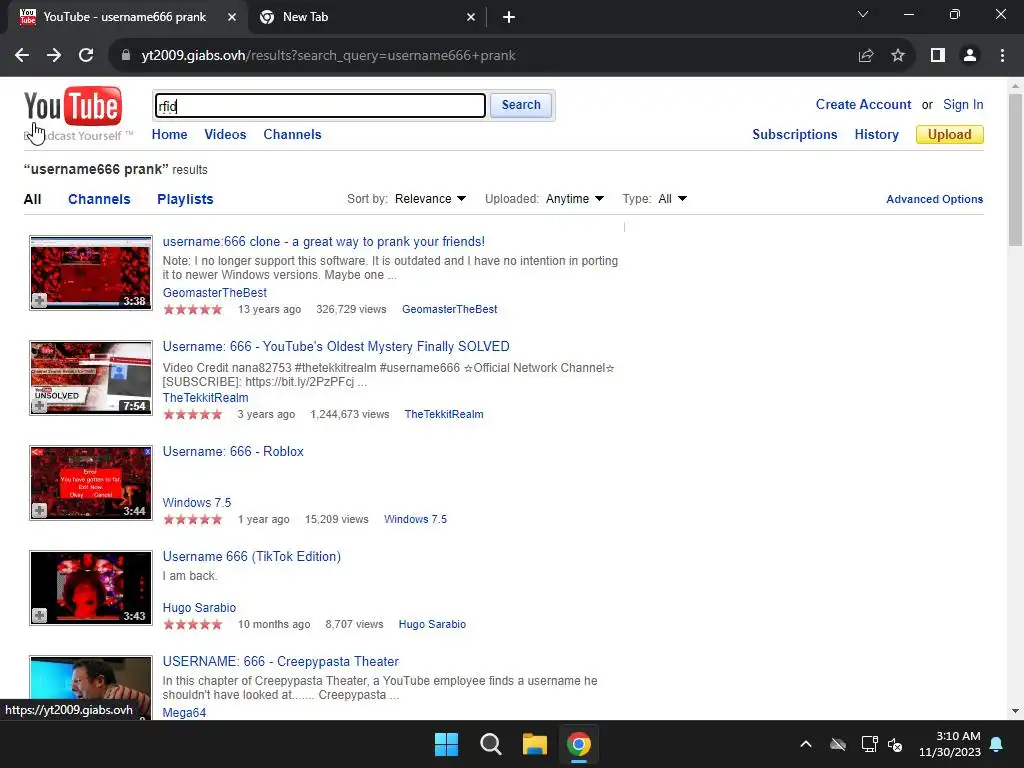This screenshot has height=768, width=1024.
Task: Open the Chrome profile menu
Action: click(970, 56)
